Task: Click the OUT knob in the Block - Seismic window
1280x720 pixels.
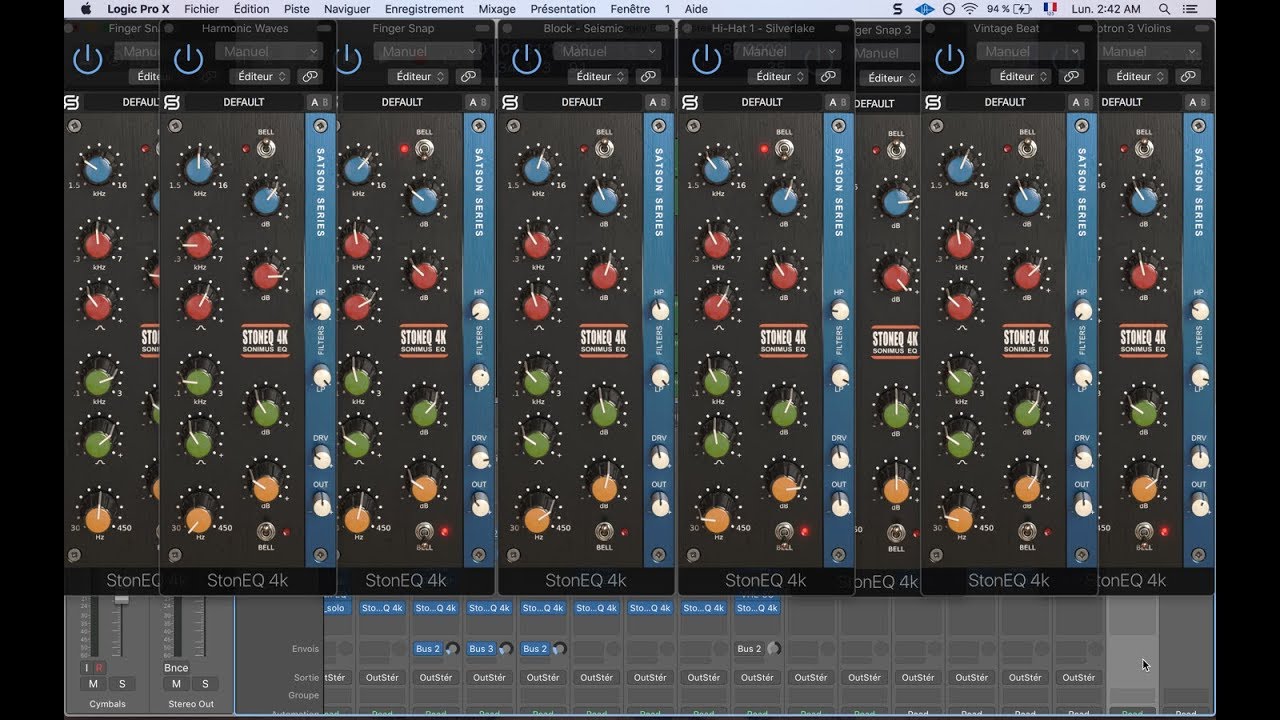Action: 659,506
